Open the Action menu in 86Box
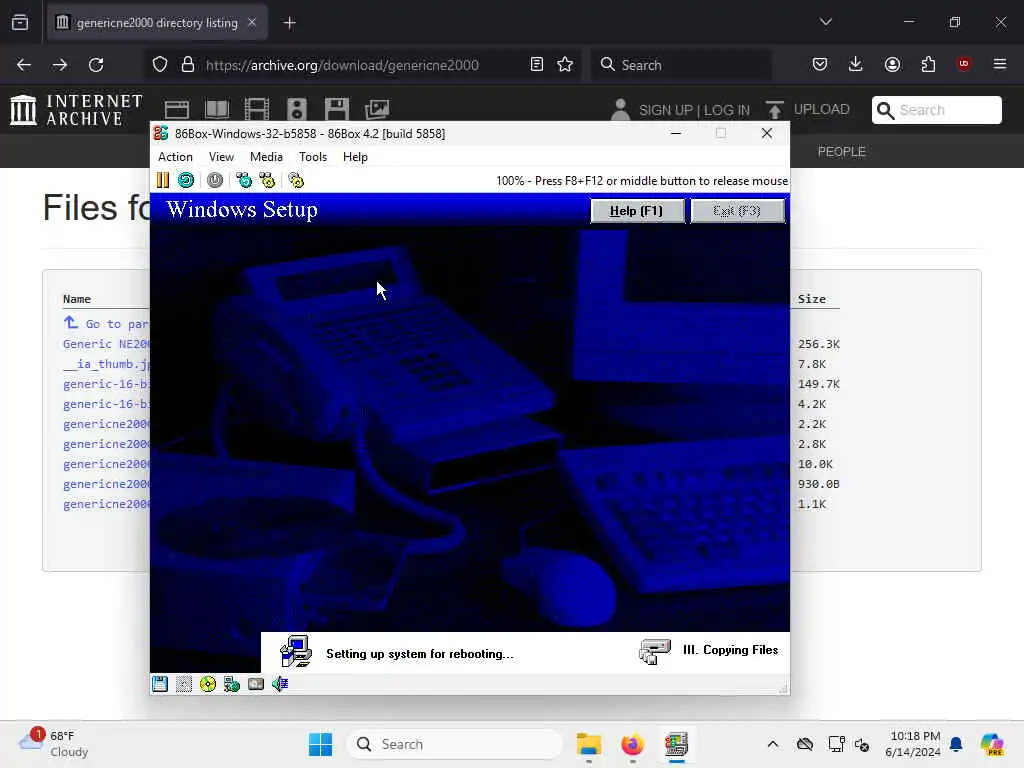The width and height of the screenshot is (1024, 768). point(175,157)
